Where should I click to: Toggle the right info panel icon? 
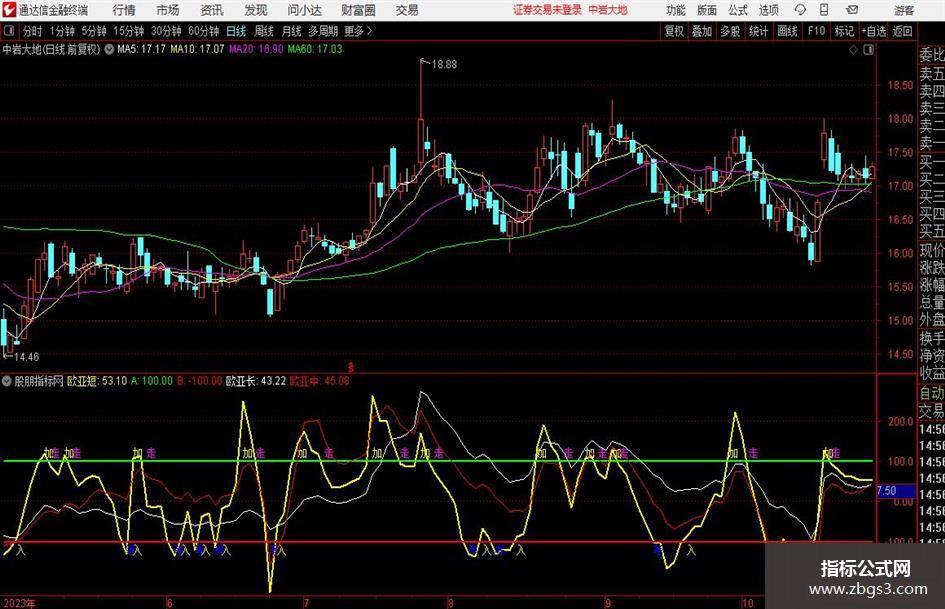click(868, 49)
